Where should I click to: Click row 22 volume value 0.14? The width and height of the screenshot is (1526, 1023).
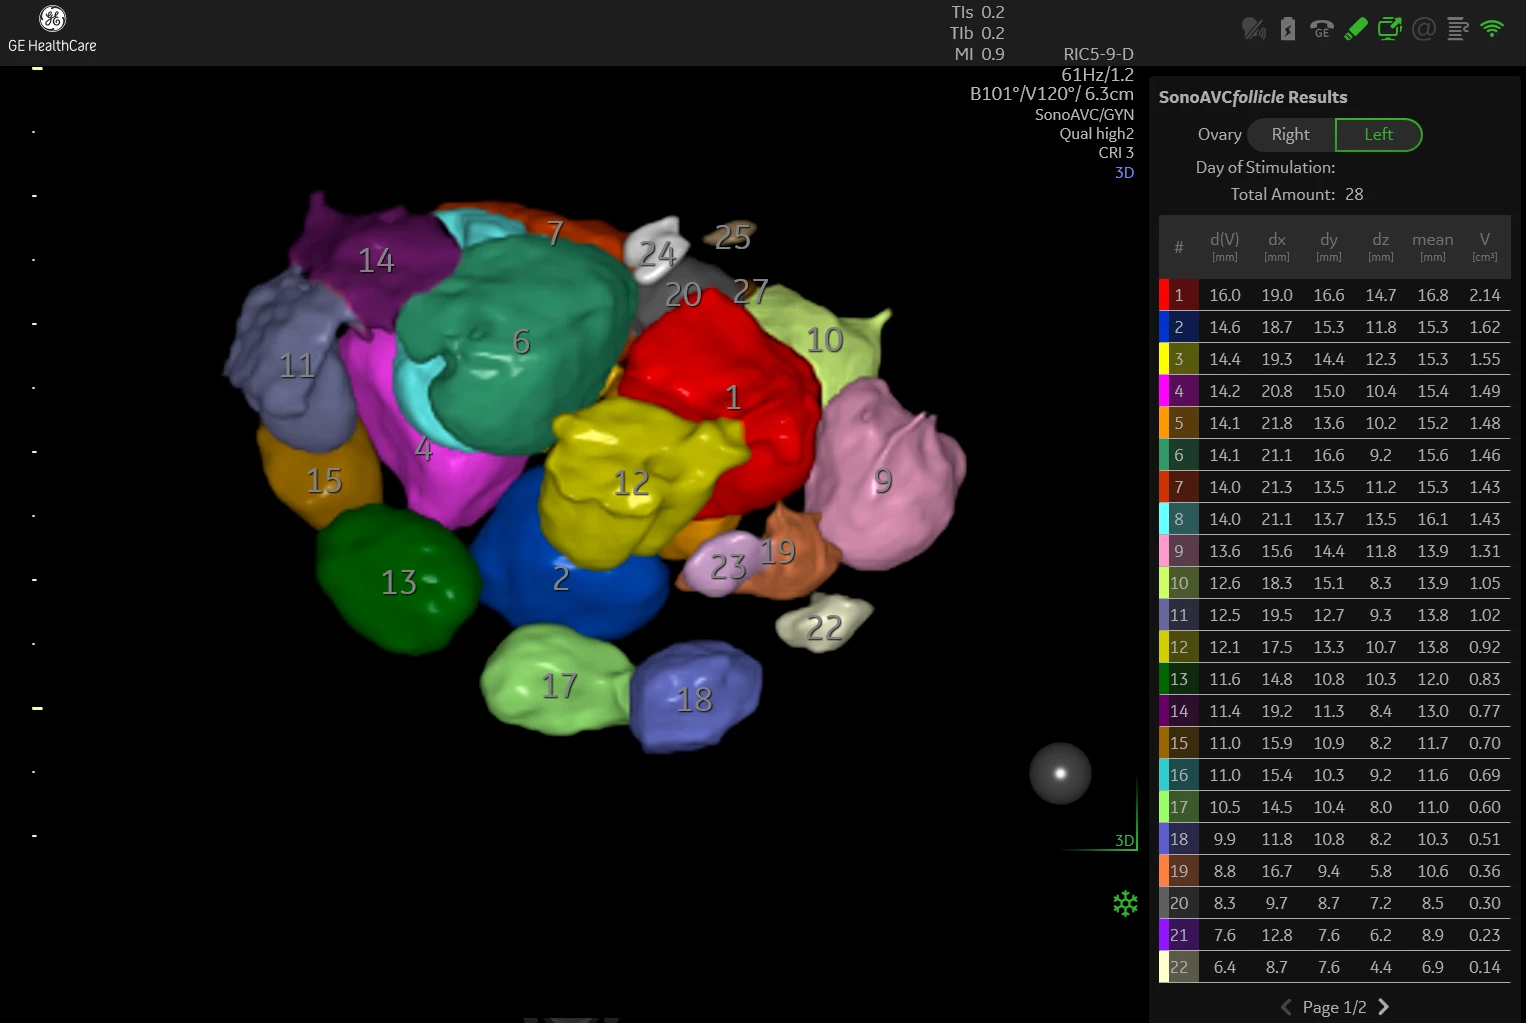tap(1485, 967)
